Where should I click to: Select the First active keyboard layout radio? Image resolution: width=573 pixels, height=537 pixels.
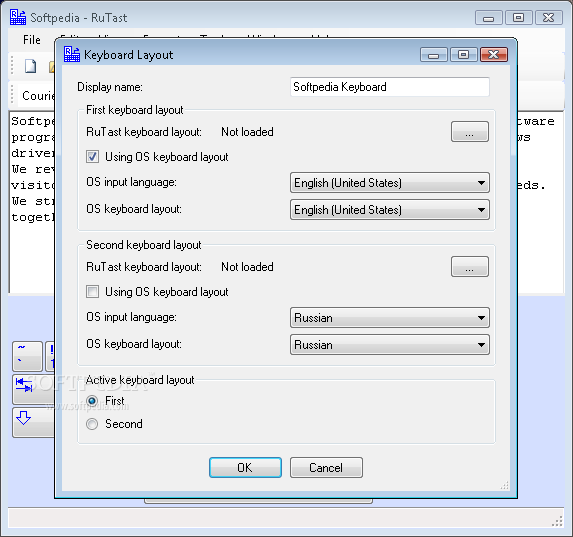click(x=92, y=401)
